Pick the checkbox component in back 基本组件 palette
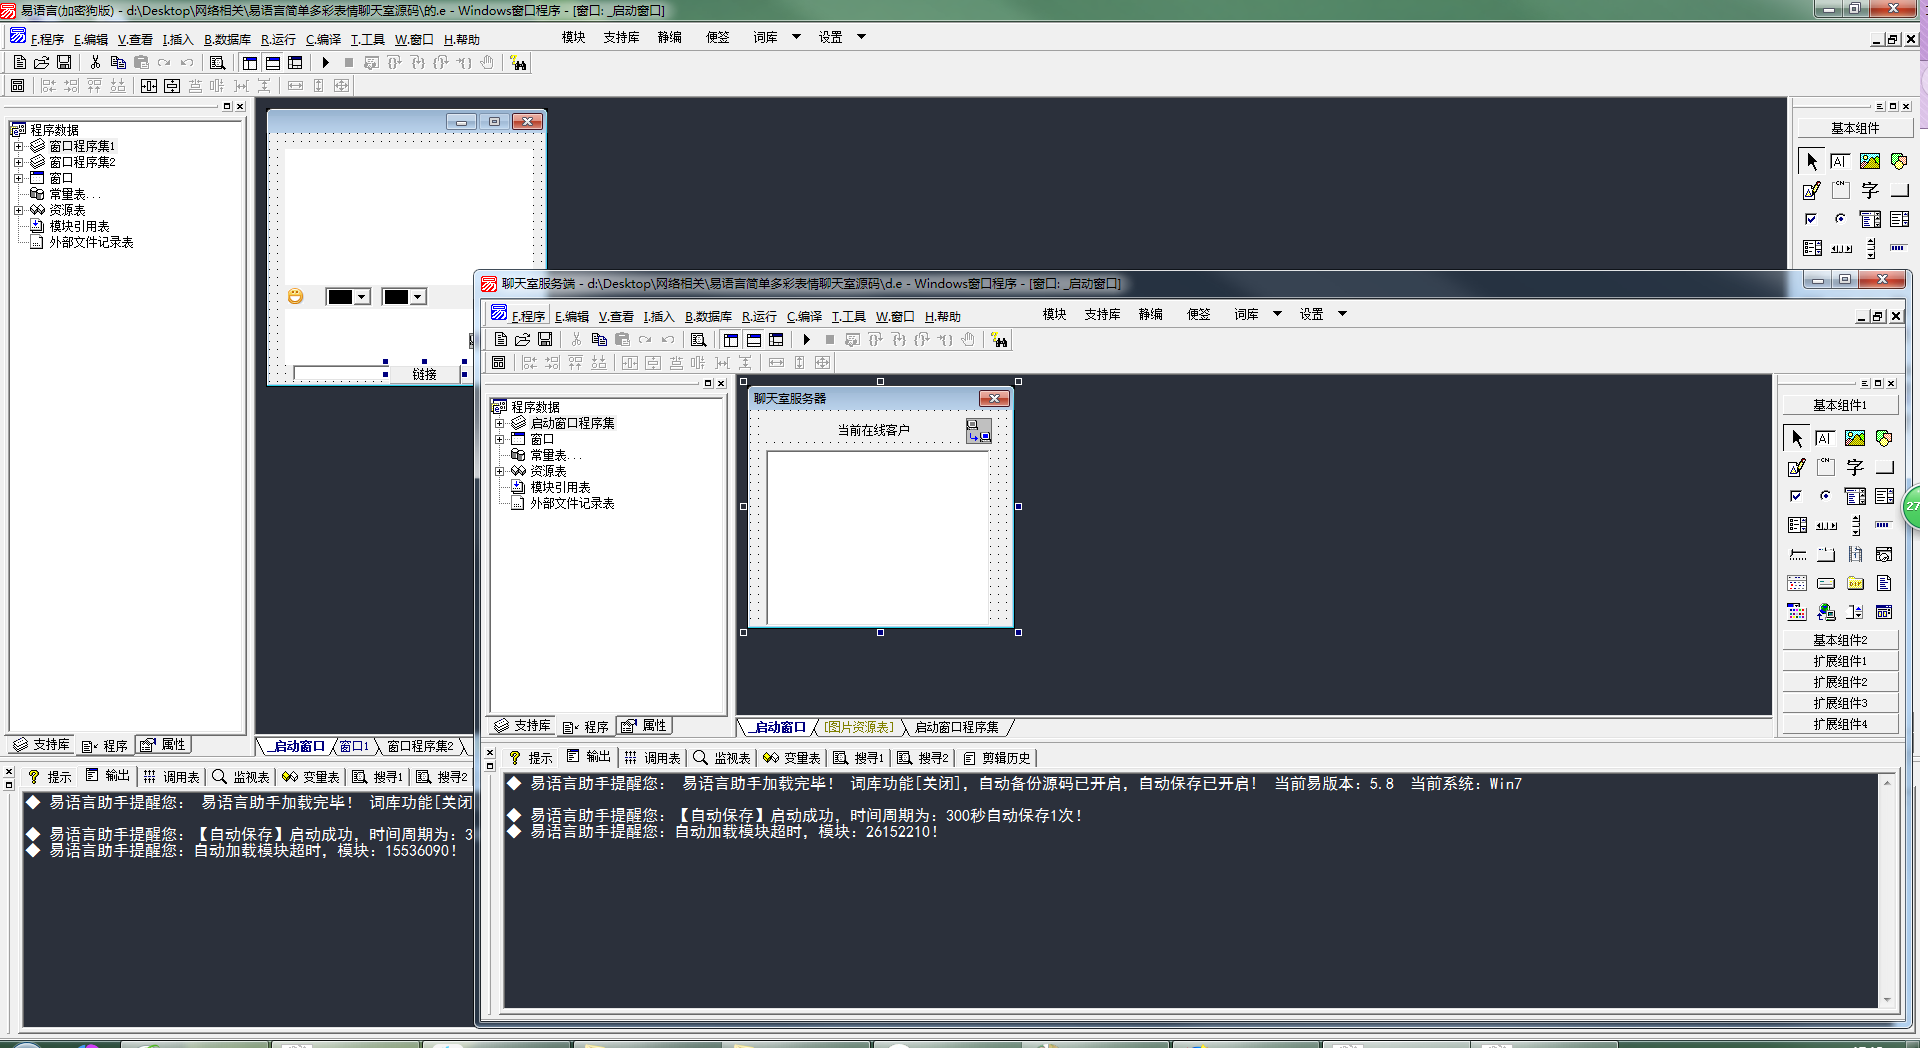 [1811, 219]
